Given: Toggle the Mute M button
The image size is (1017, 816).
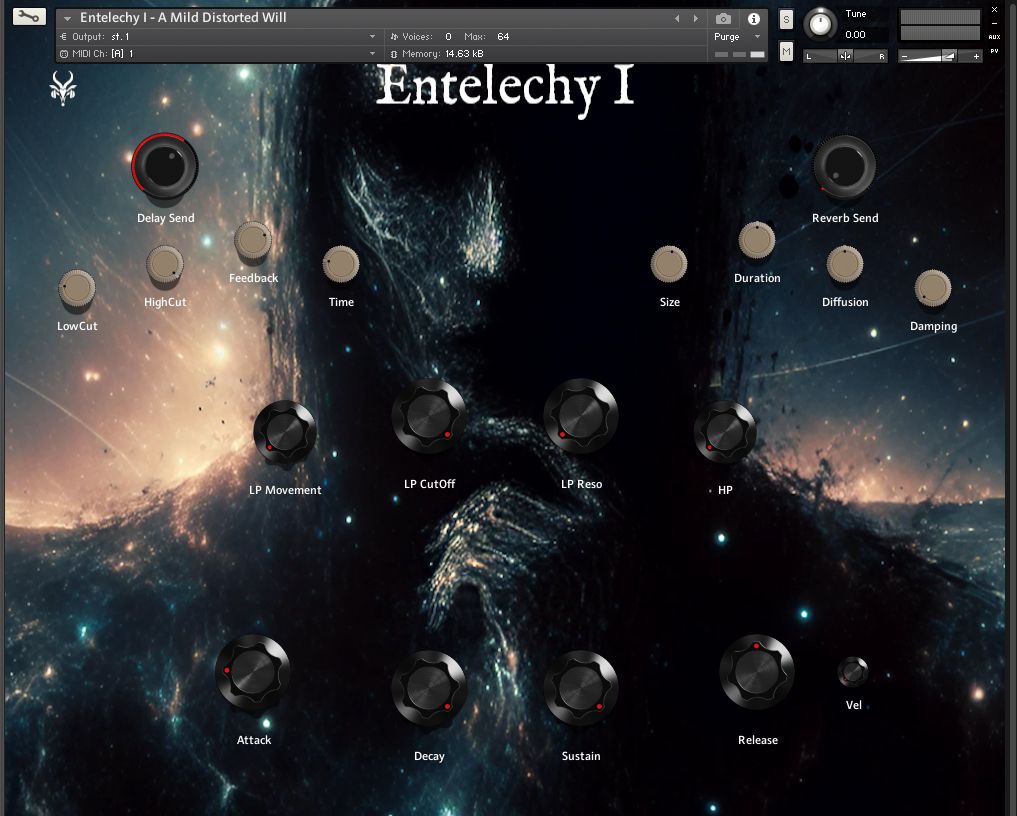Looking at the screenshot, I should 786,51.
